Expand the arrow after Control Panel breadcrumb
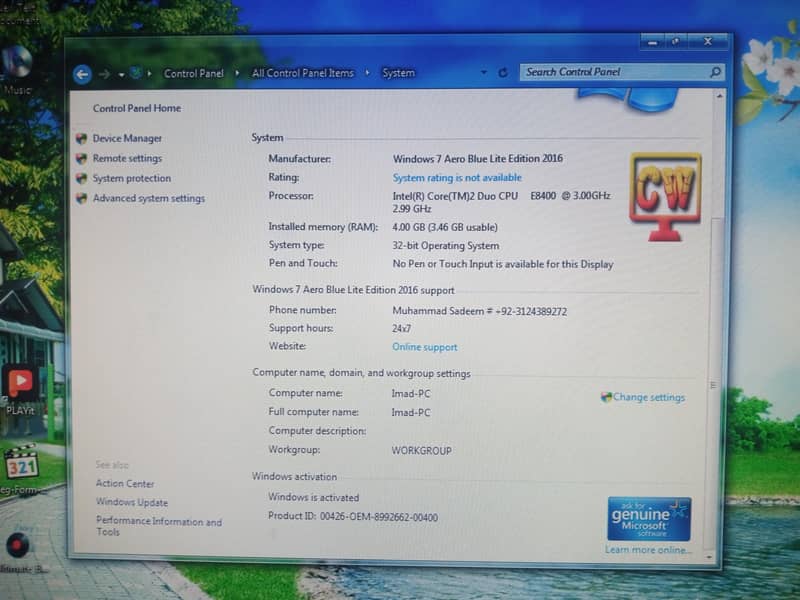 (x=236, y=73)
